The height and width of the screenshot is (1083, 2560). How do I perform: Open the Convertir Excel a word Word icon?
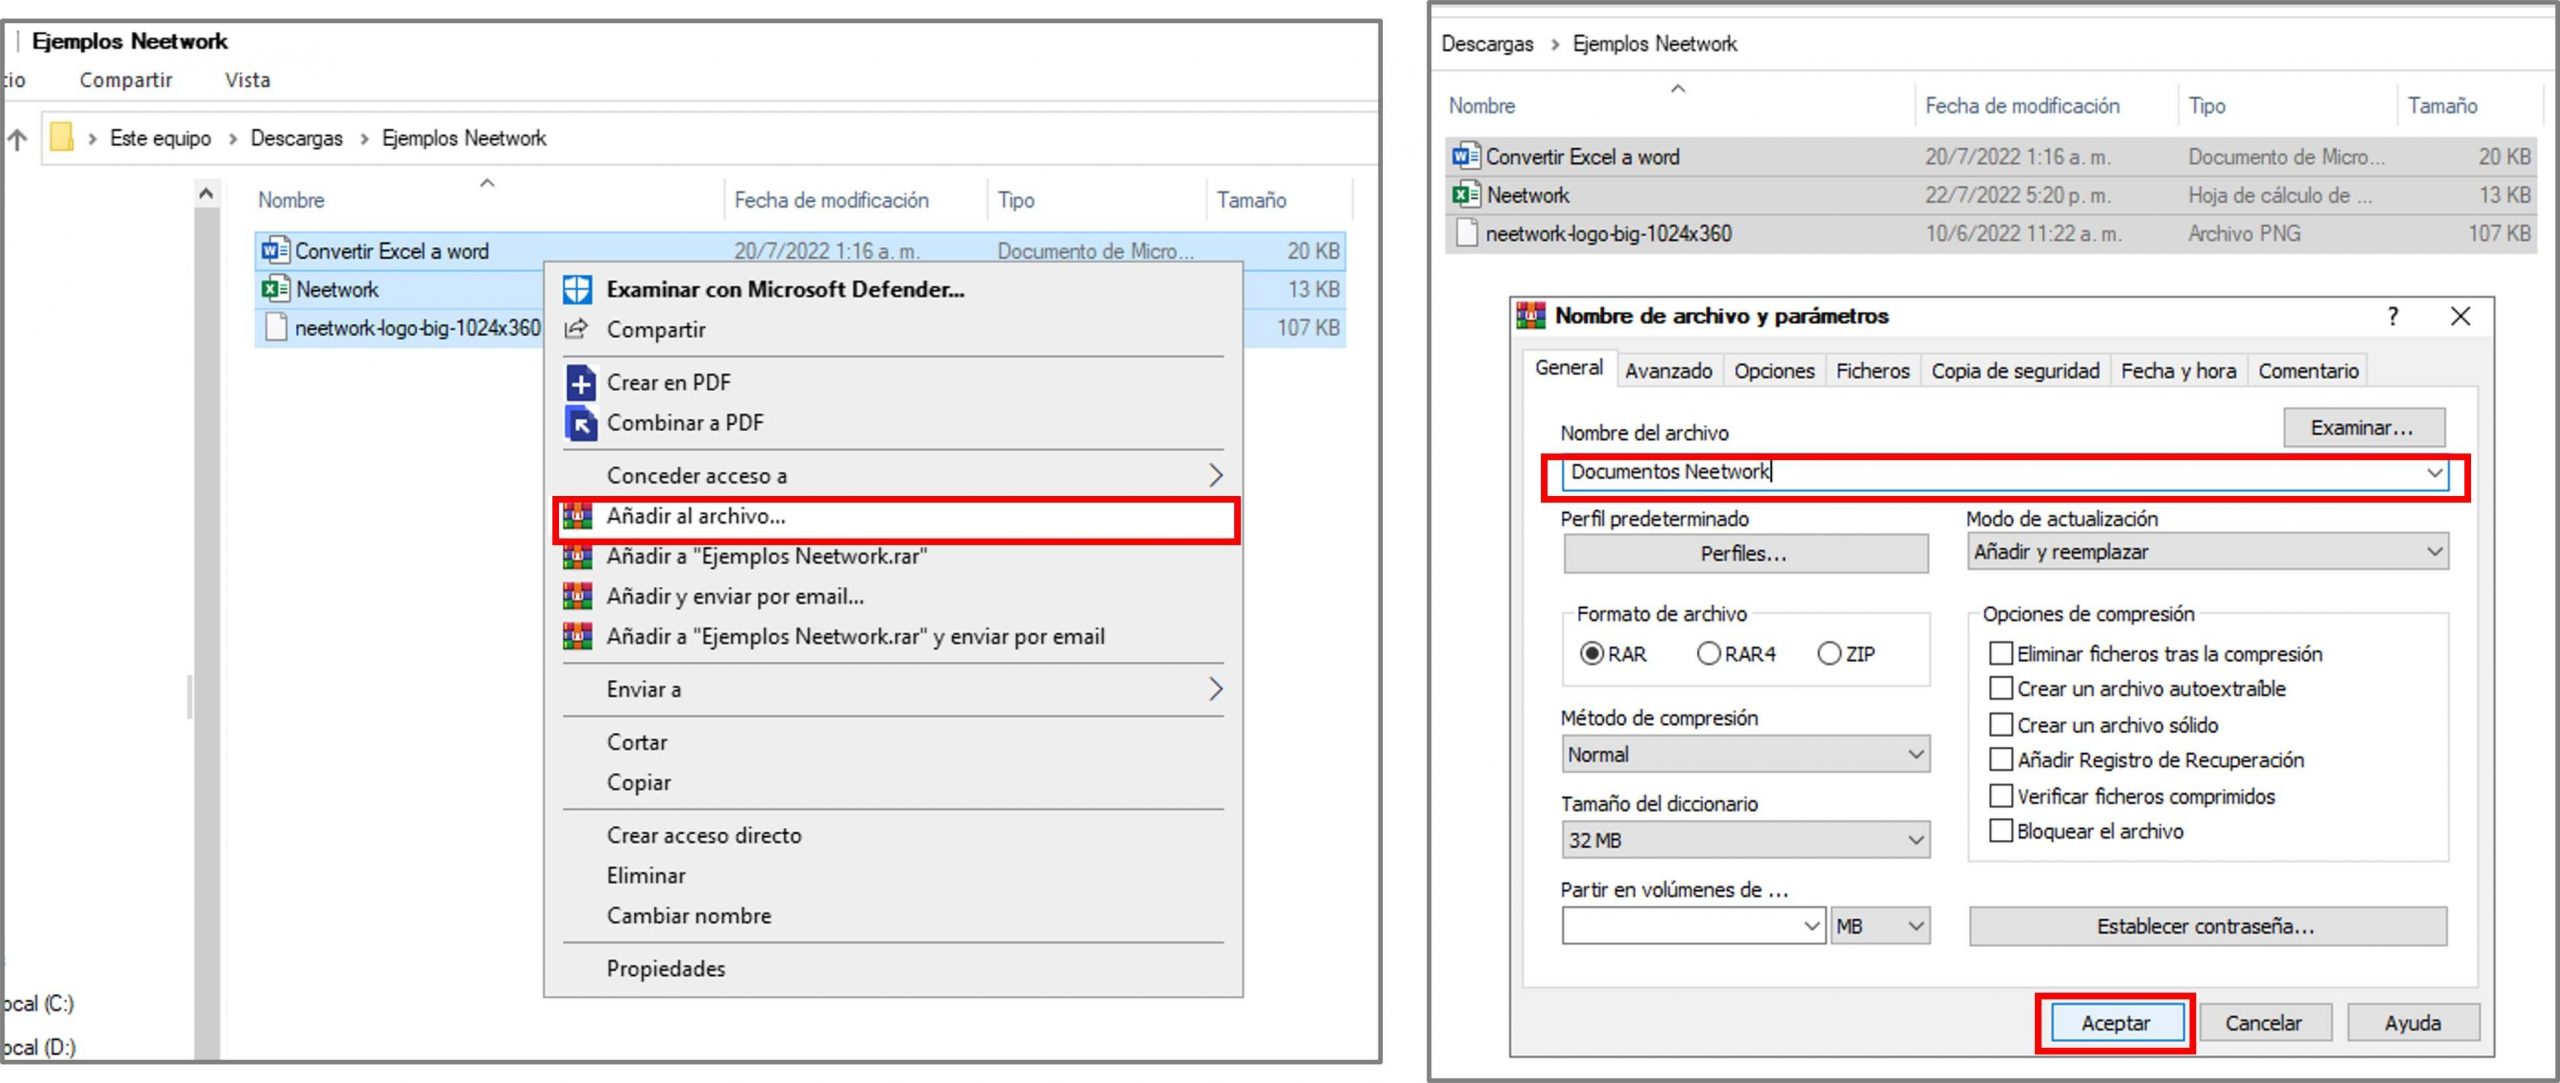(x=275, y=251)
